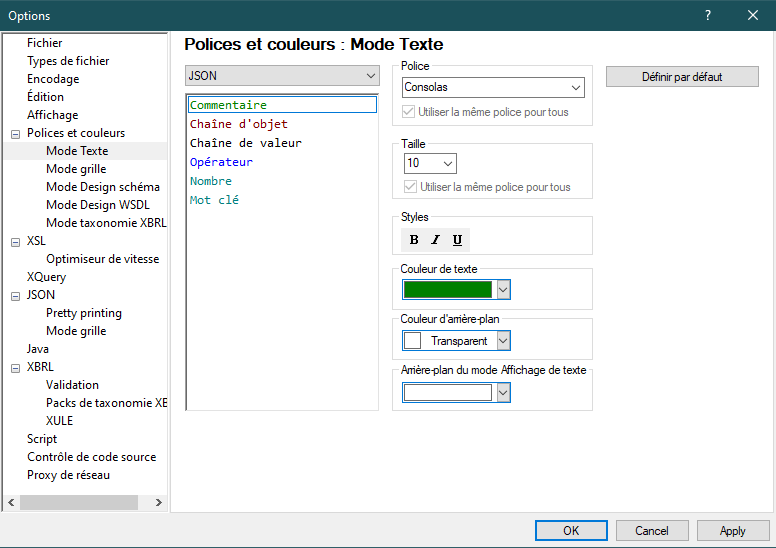776x548 pixels.
Task: Open the font size dropdown
Action: [x=430, y=163]
